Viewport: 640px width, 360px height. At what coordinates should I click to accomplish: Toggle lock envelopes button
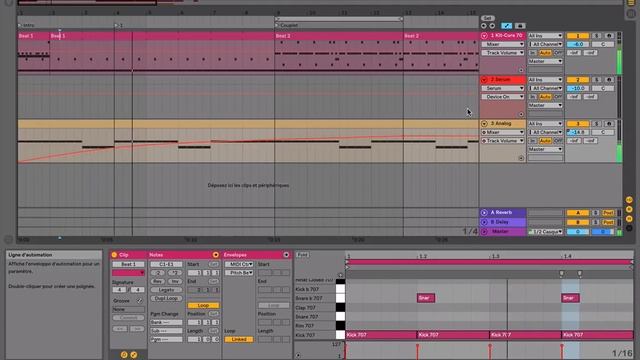[x=520, y=26]
